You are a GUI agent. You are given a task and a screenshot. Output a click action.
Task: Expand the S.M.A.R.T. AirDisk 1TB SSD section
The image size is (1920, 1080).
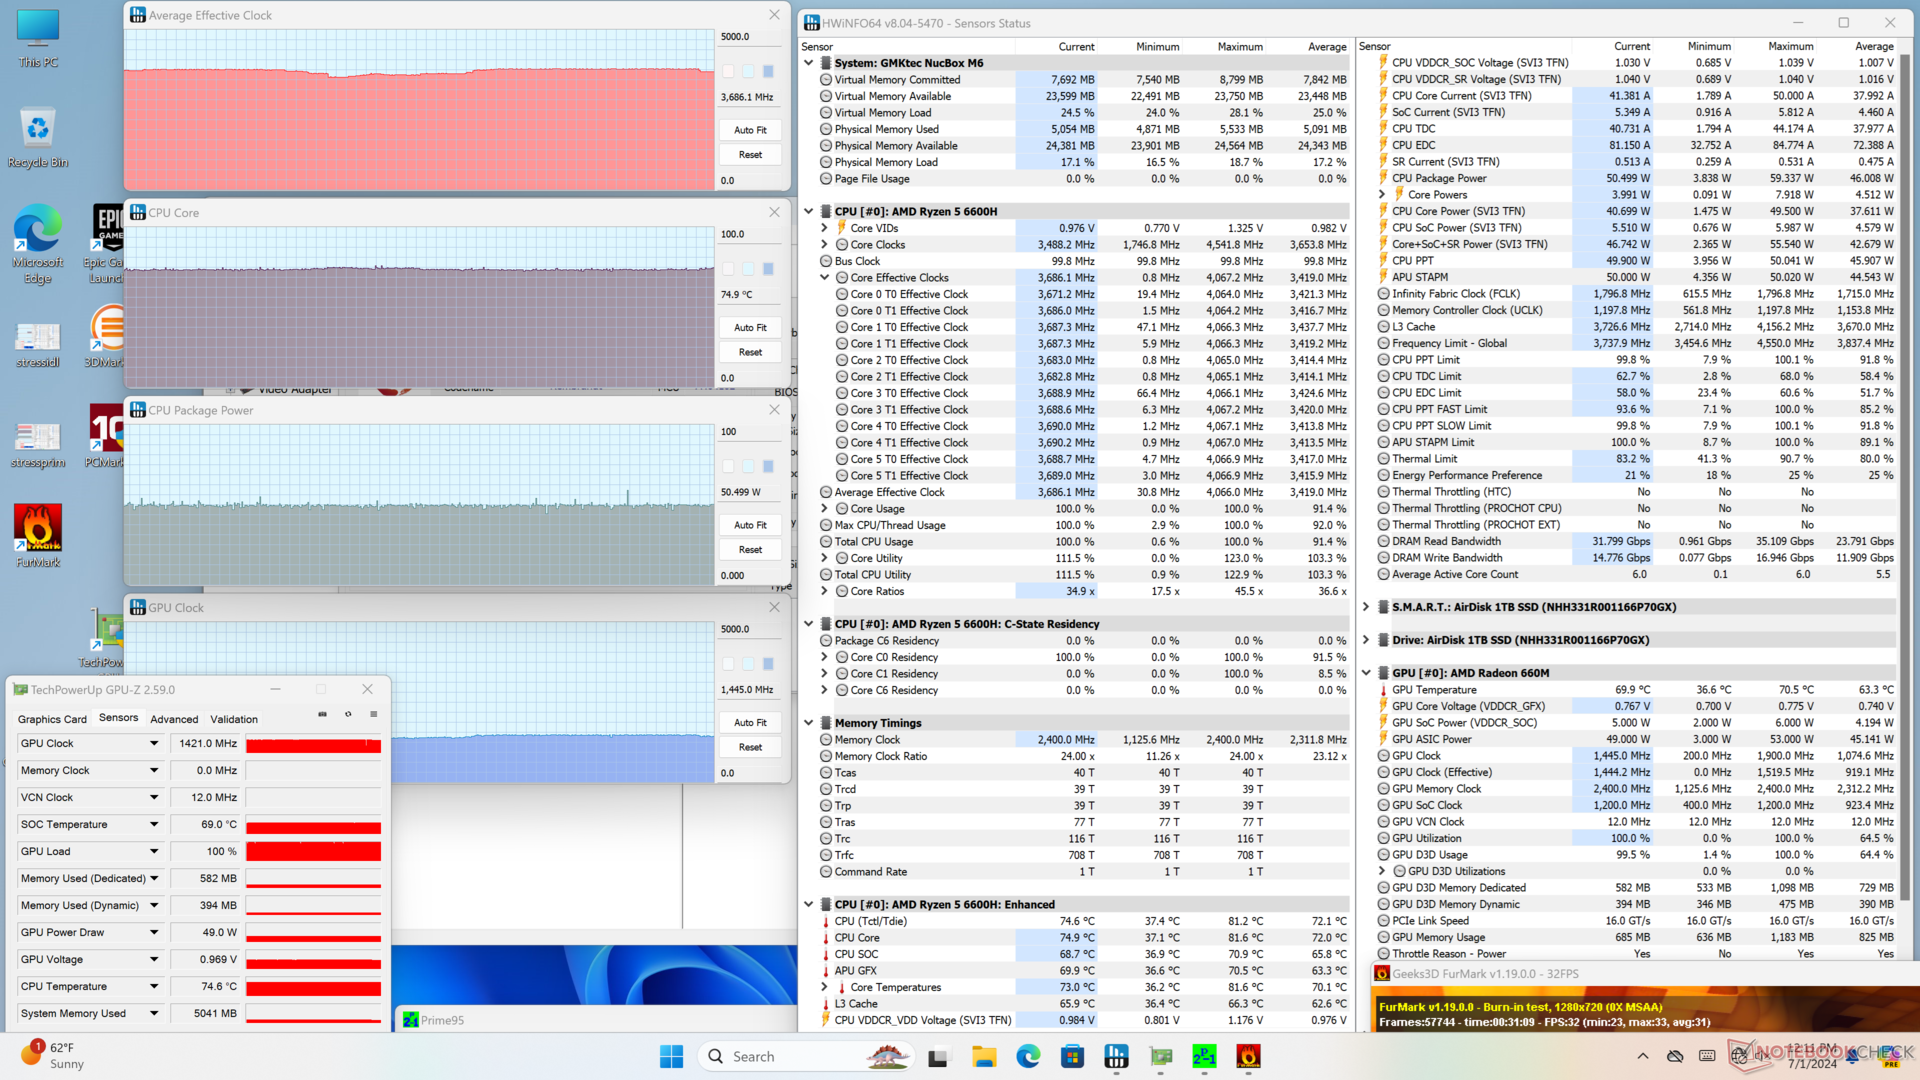click(x=1366, y=607)
